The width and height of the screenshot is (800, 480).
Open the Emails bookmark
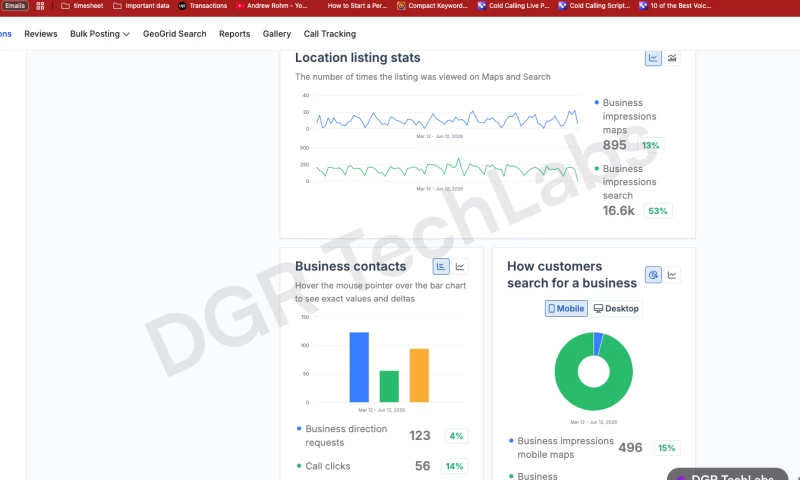[x=15, y=6]
